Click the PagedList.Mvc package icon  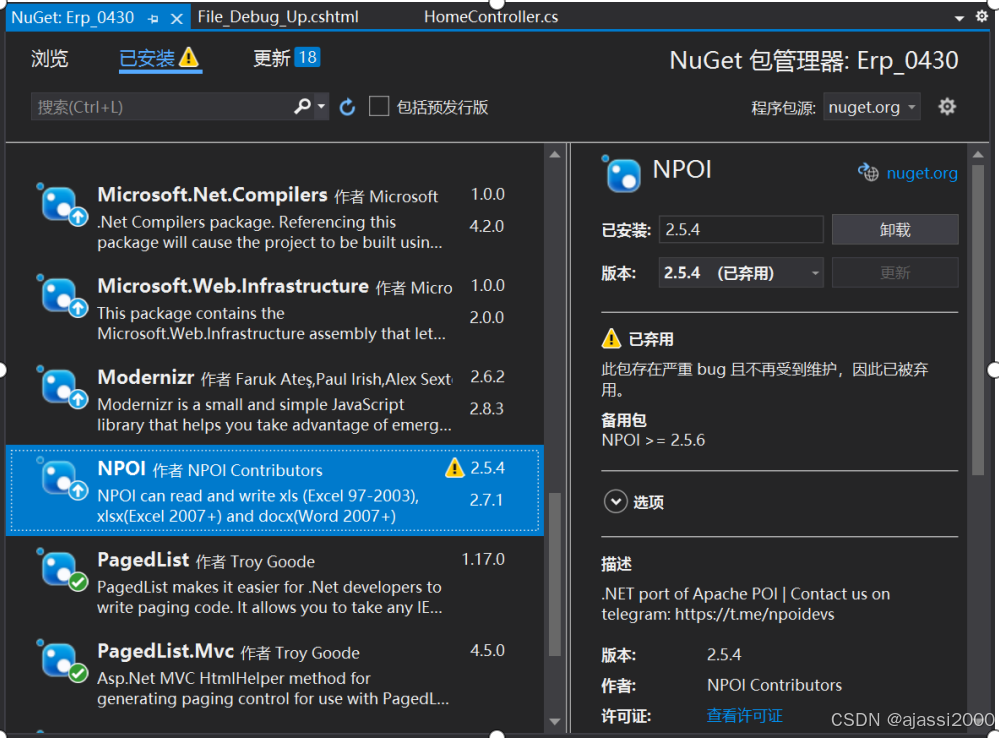coord(62,661)
